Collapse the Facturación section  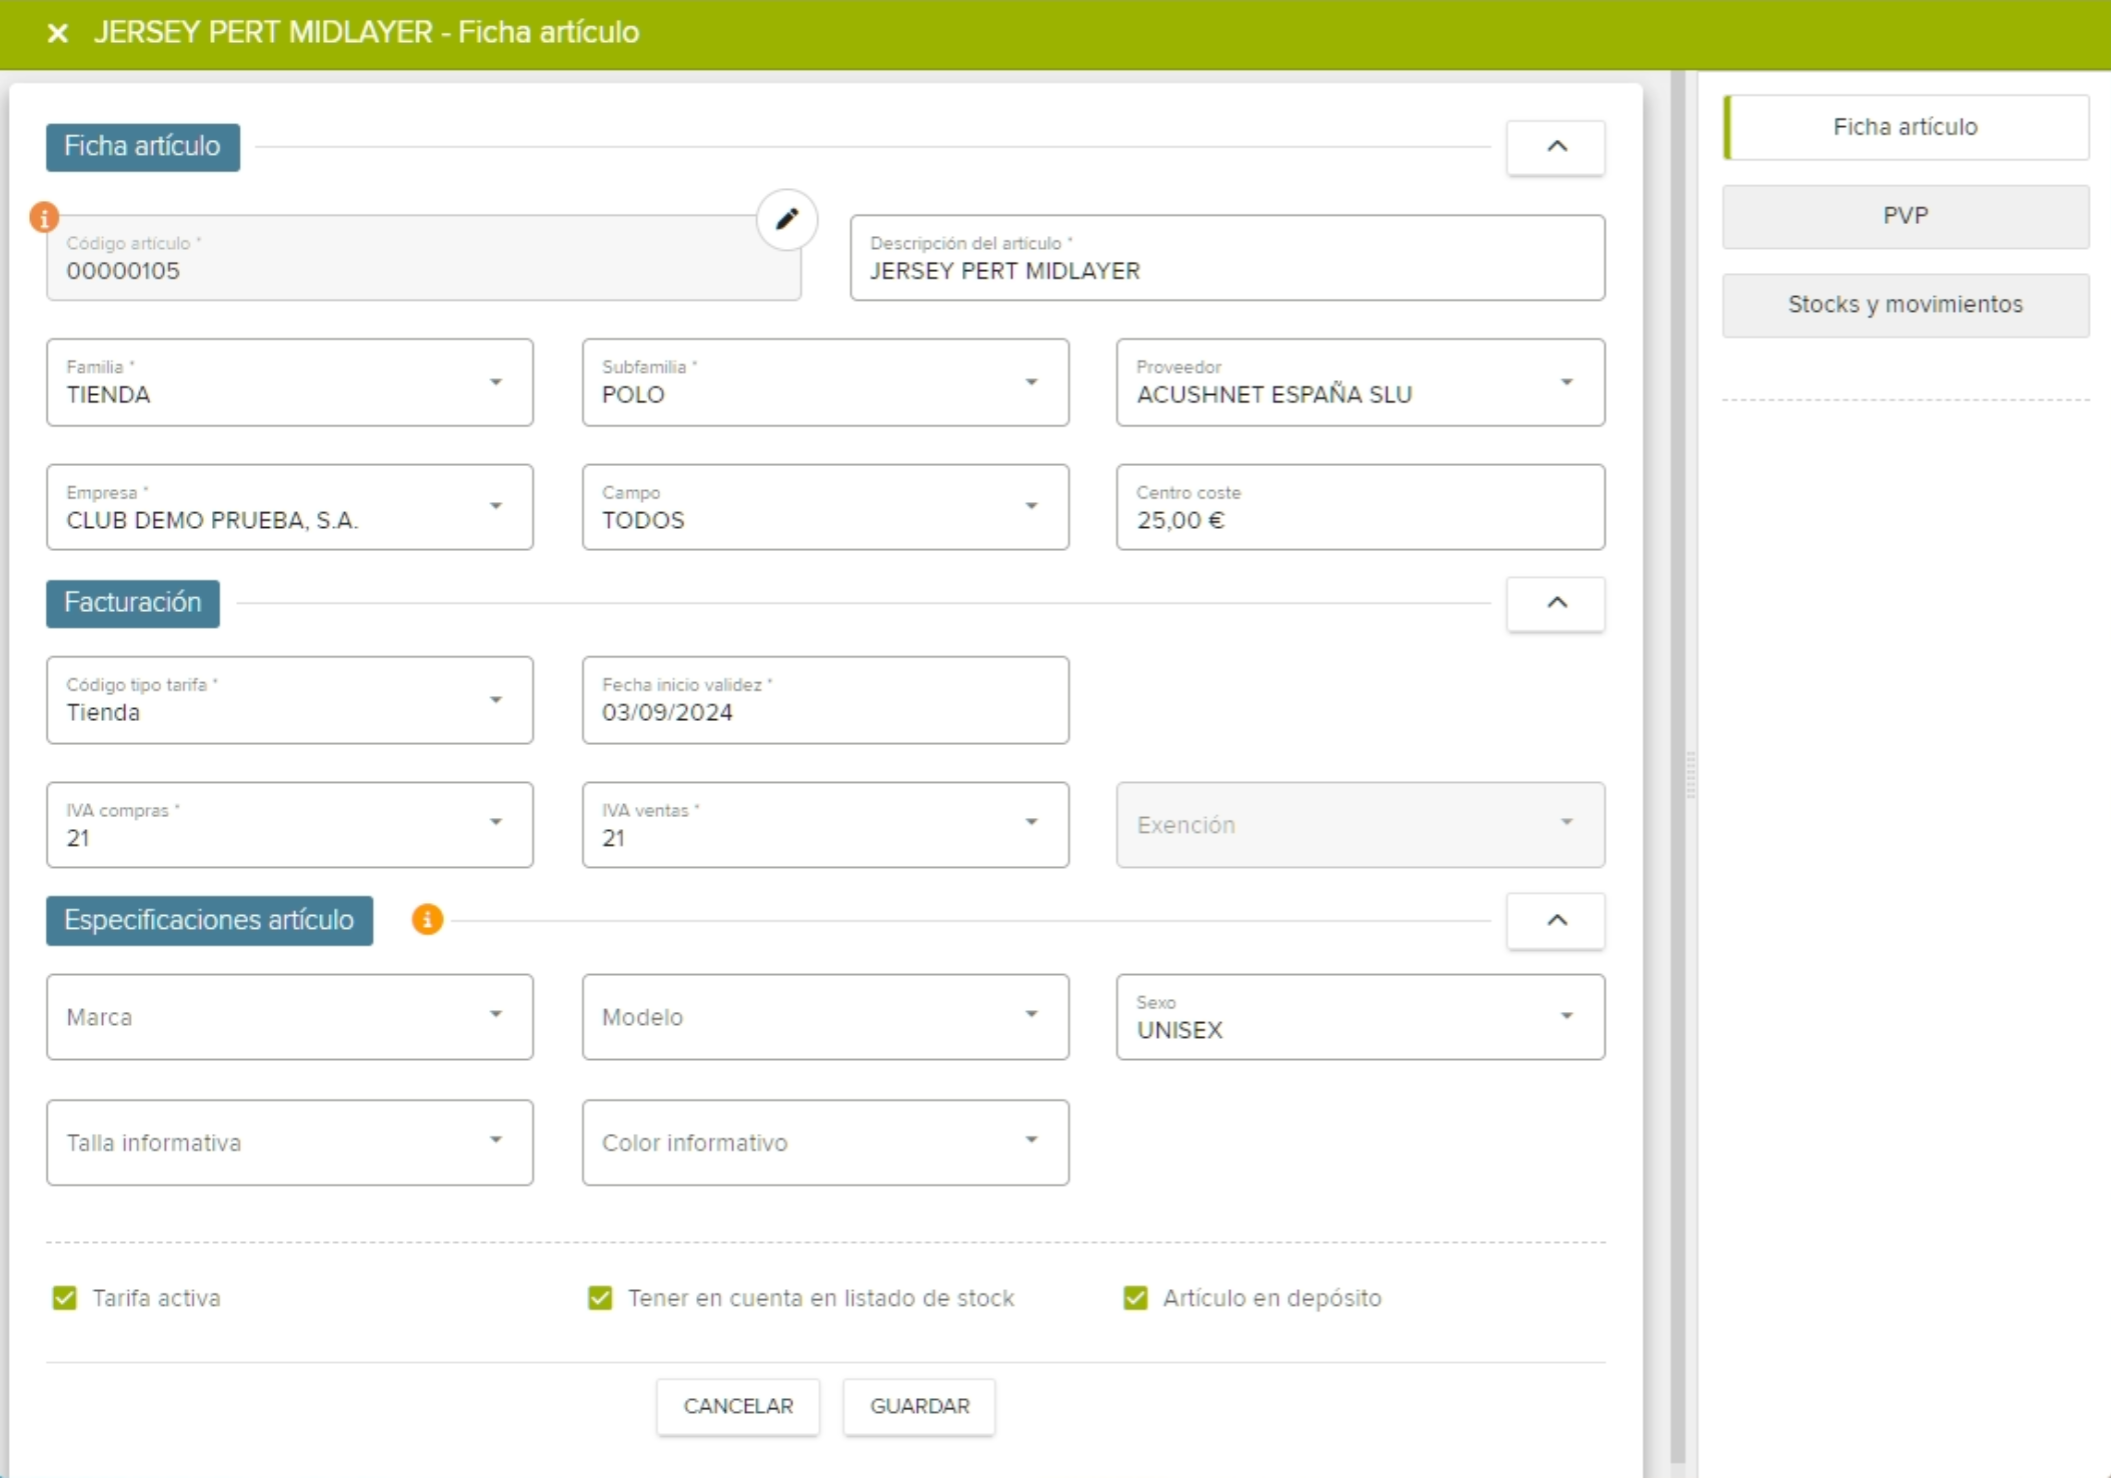1556,603
